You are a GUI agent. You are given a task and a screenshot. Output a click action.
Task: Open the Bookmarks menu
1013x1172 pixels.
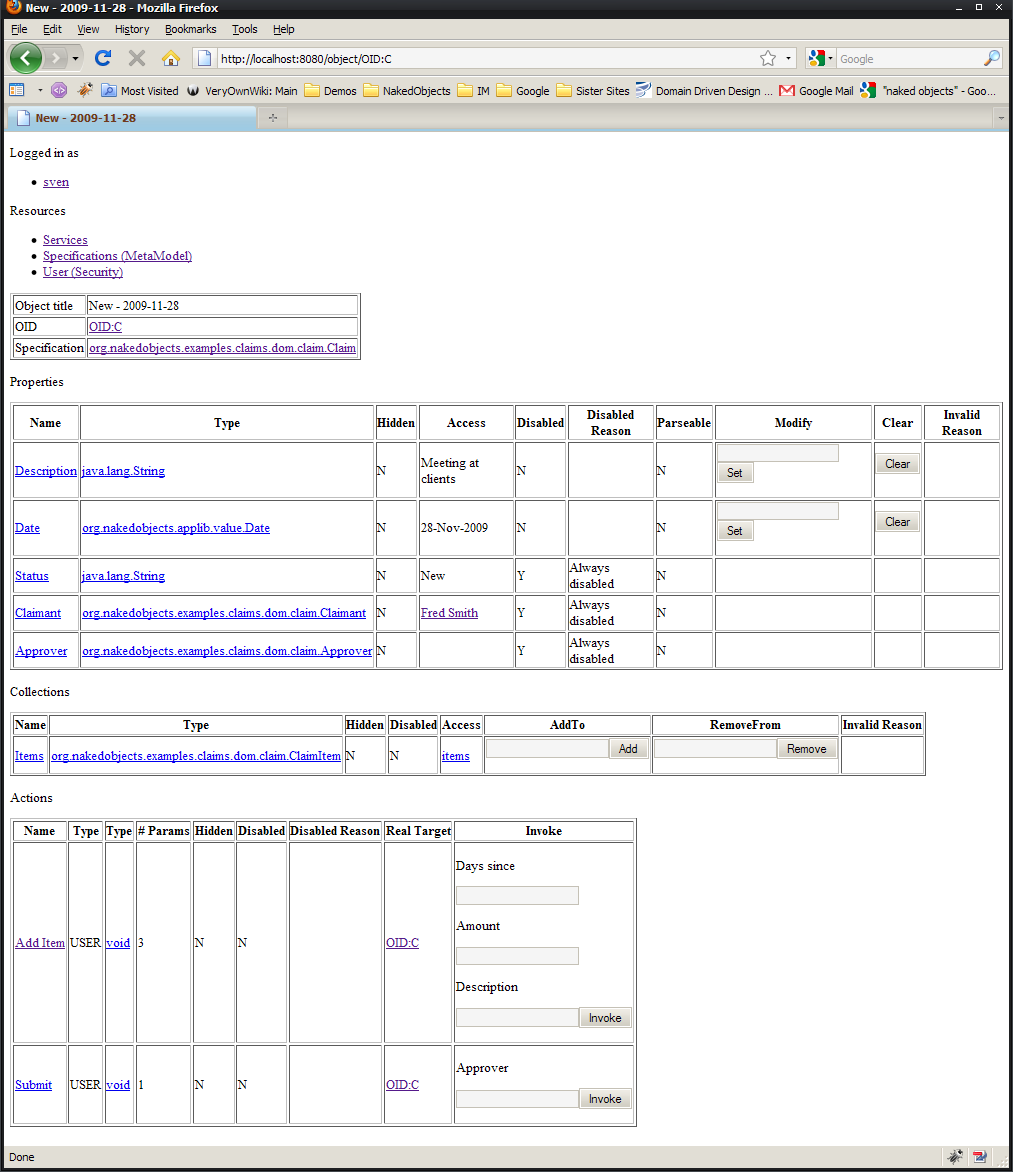point(190,30)
